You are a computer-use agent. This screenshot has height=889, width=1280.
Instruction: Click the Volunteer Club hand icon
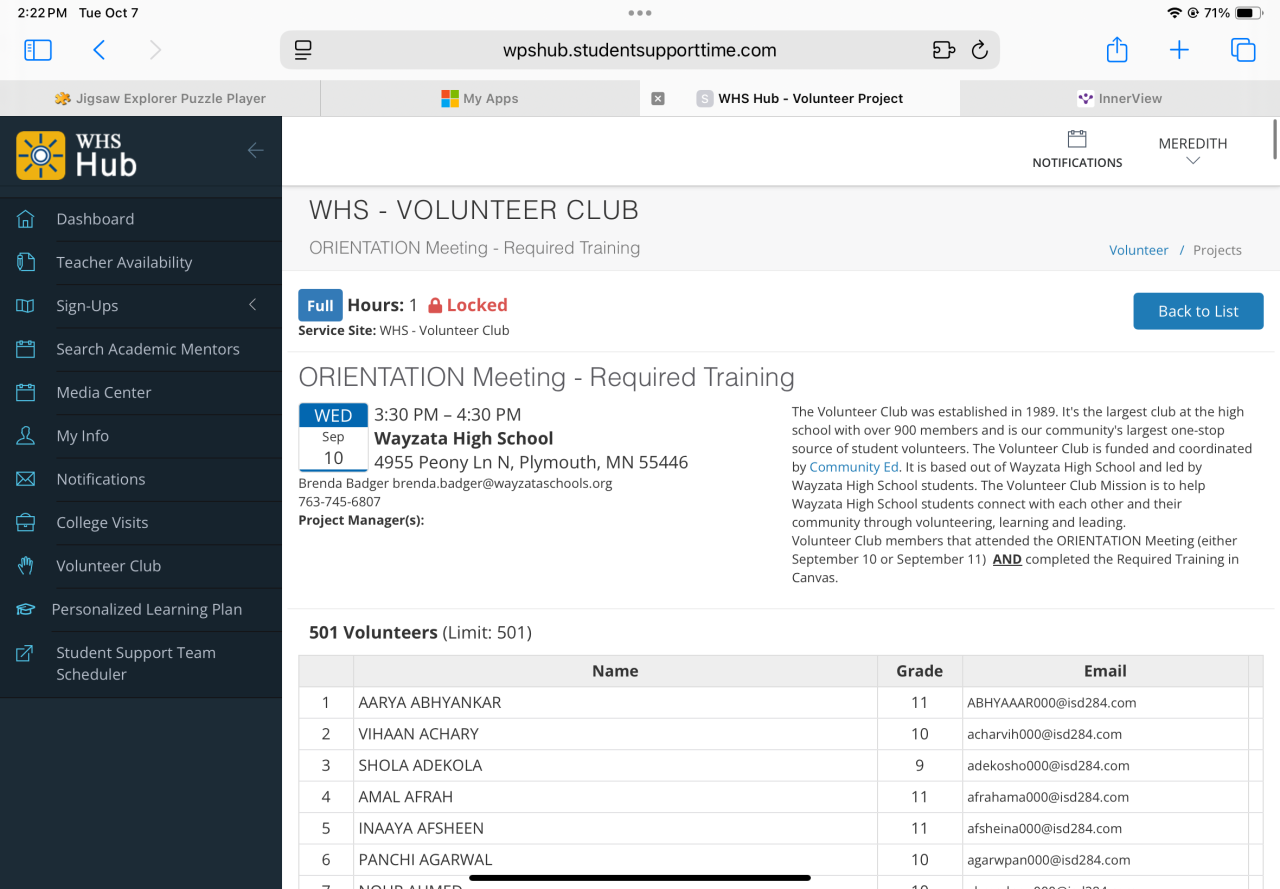click(26, 566)
